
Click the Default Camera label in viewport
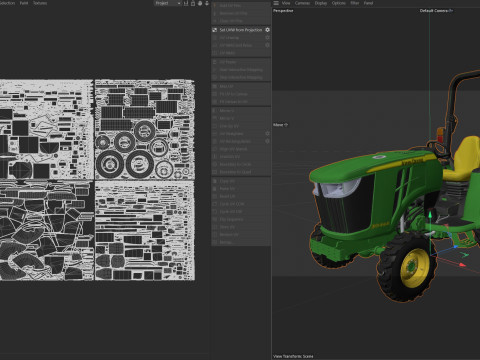(436, 11)
